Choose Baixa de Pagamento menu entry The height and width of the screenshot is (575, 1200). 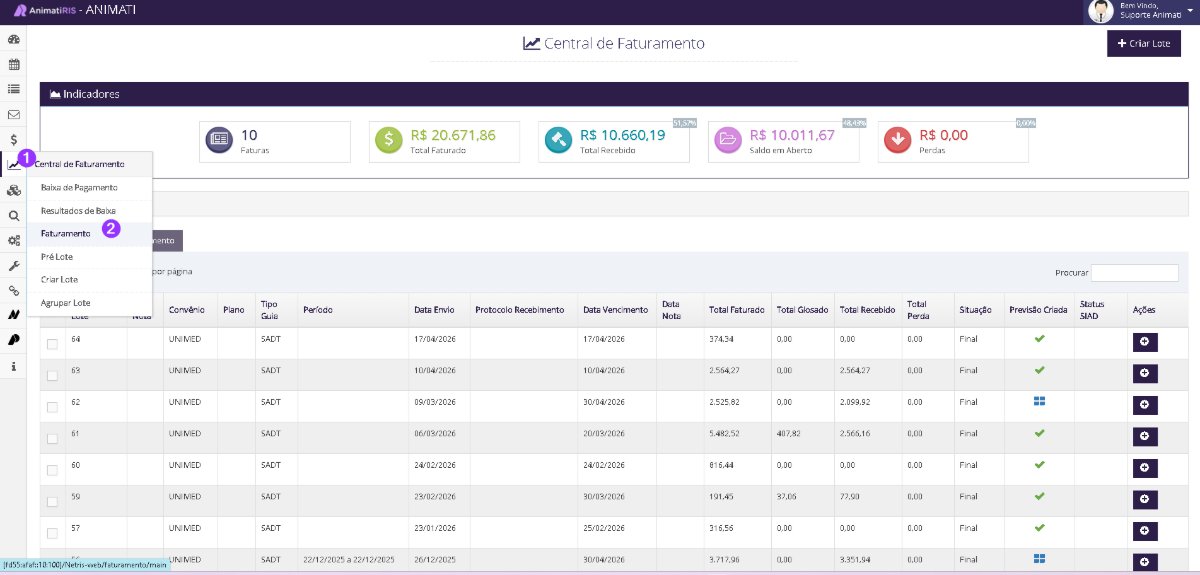pyautogui.click(x=79, y=187)
